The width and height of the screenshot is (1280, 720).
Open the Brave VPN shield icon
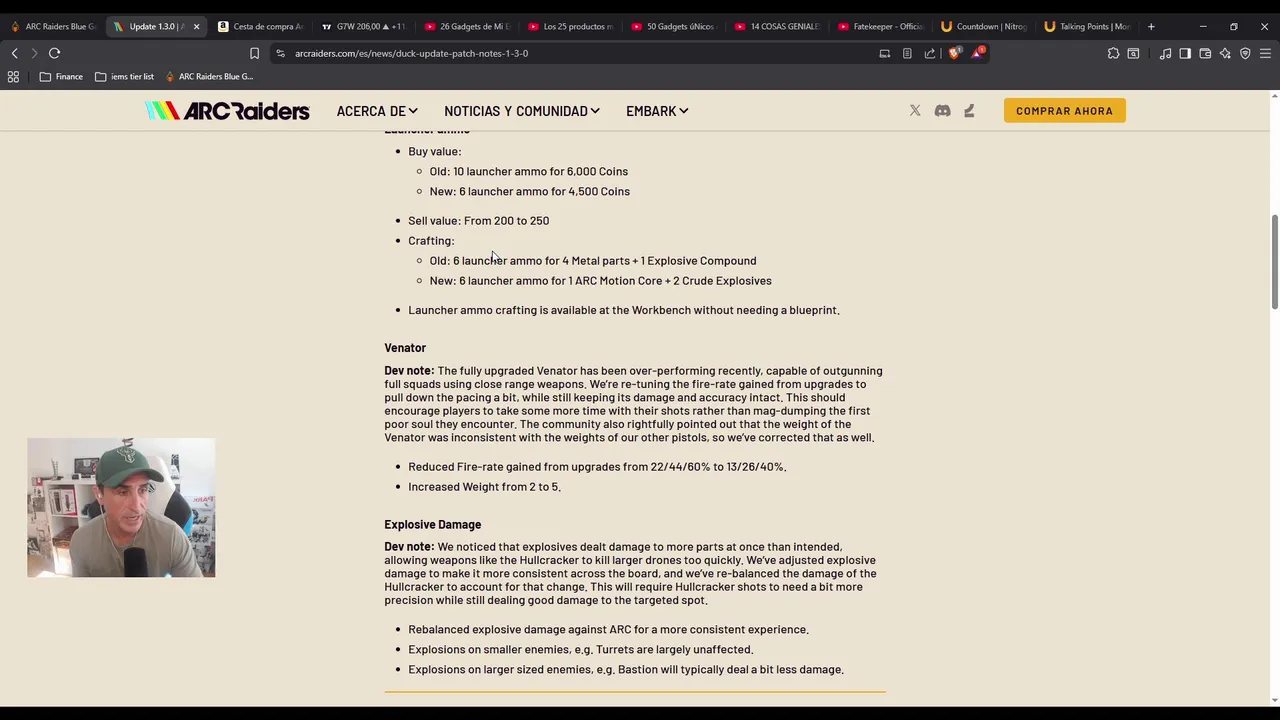1245,53
